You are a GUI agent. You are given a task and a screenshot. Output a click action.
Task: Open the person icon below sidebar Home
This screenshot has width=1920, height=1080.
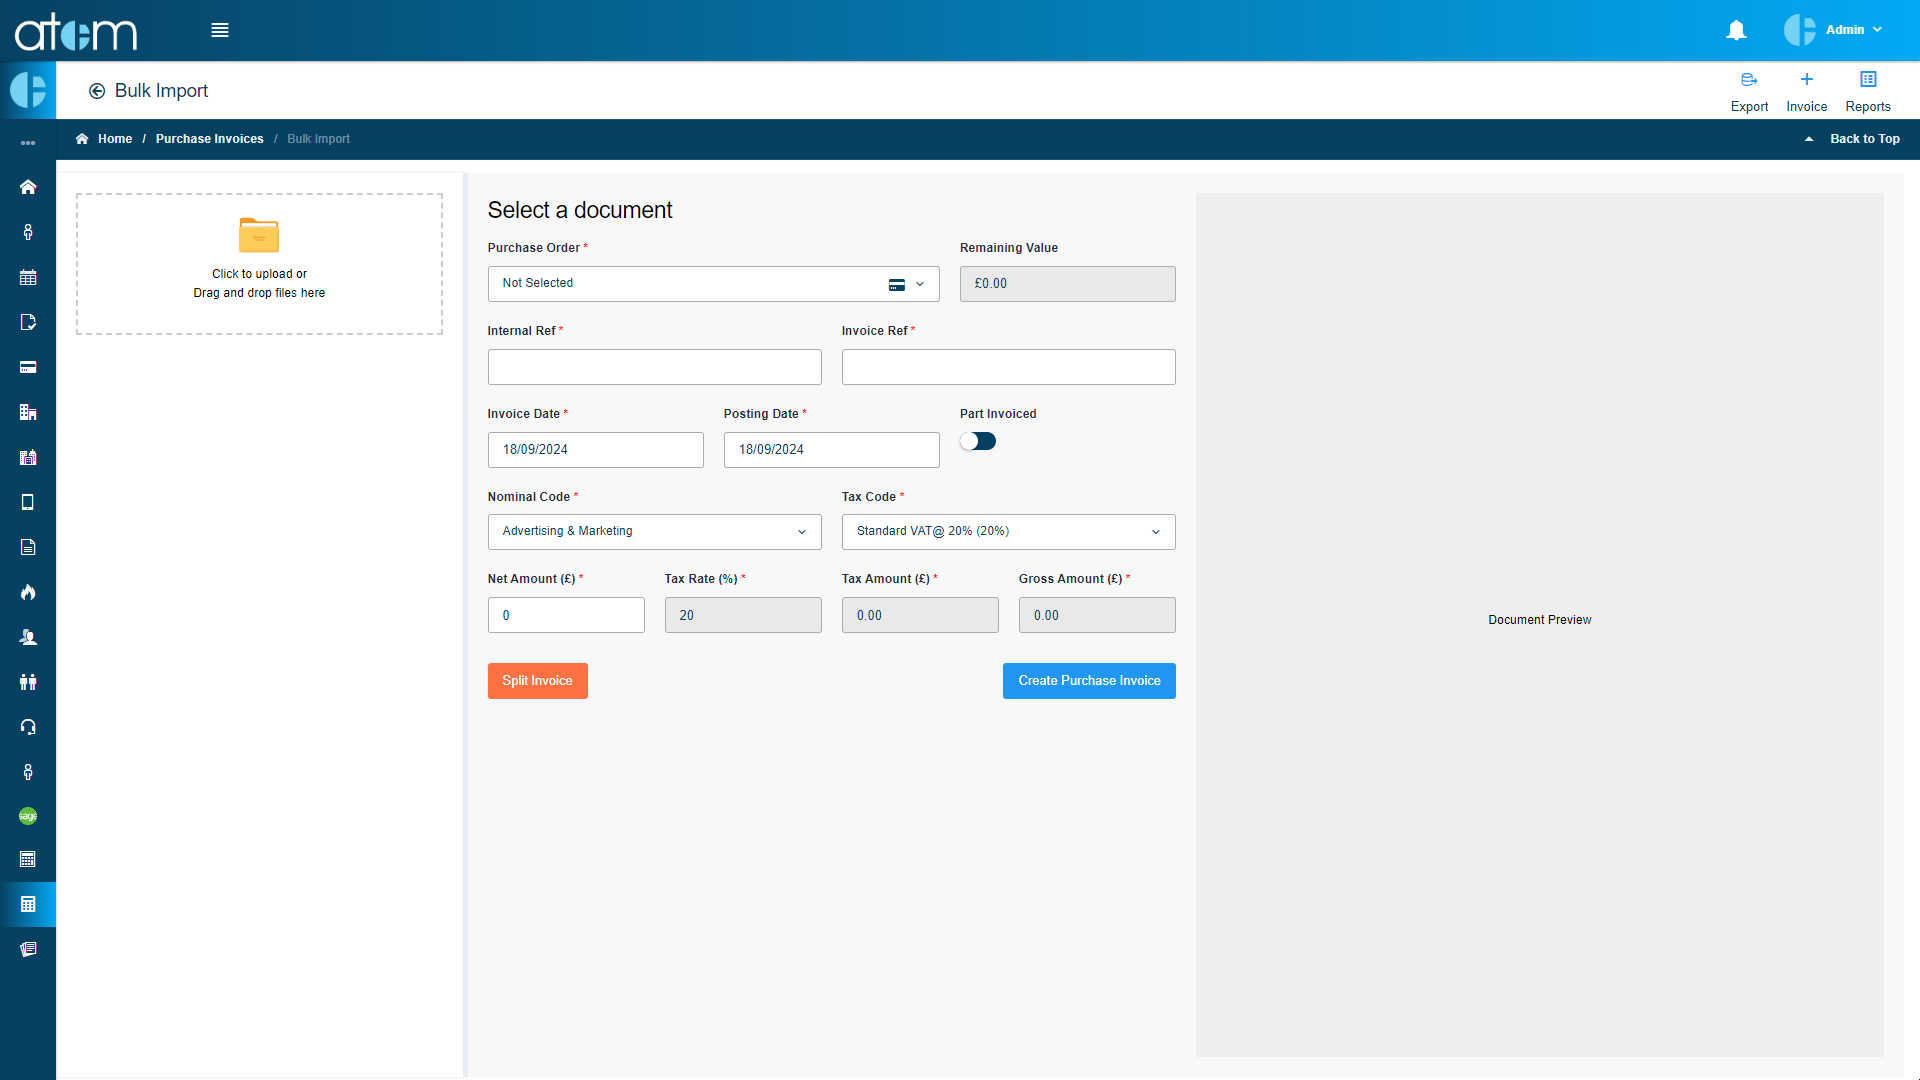click(x=28, y=232)
